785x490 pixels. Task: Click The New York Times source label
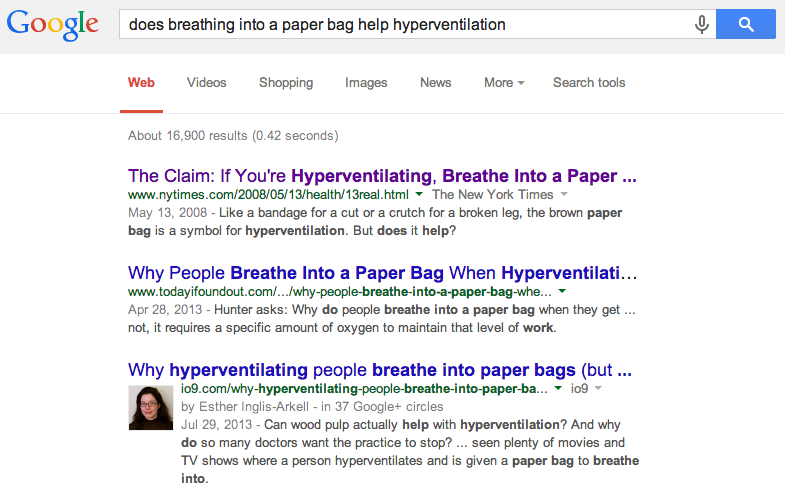(493, 195)
